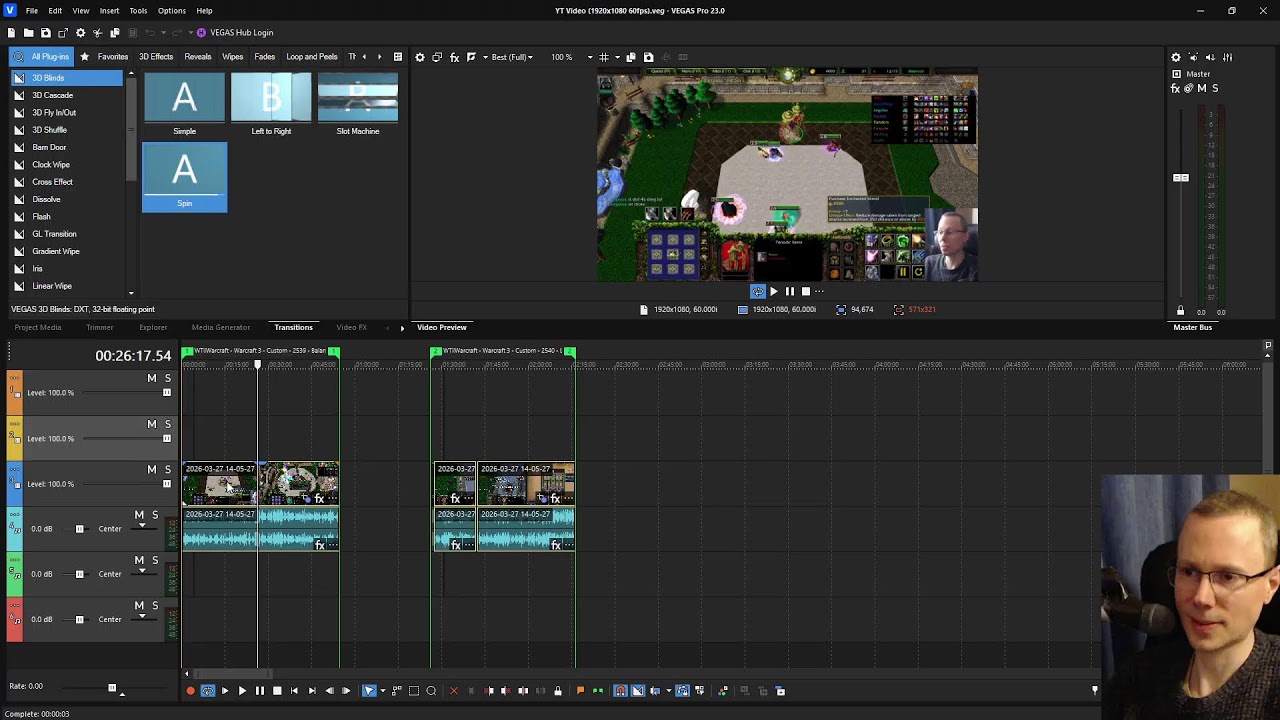Click the Copy icon in main toolbar
Image resolution: width=1280 pixels, height=720 pixels.
(x=114, y=33)
